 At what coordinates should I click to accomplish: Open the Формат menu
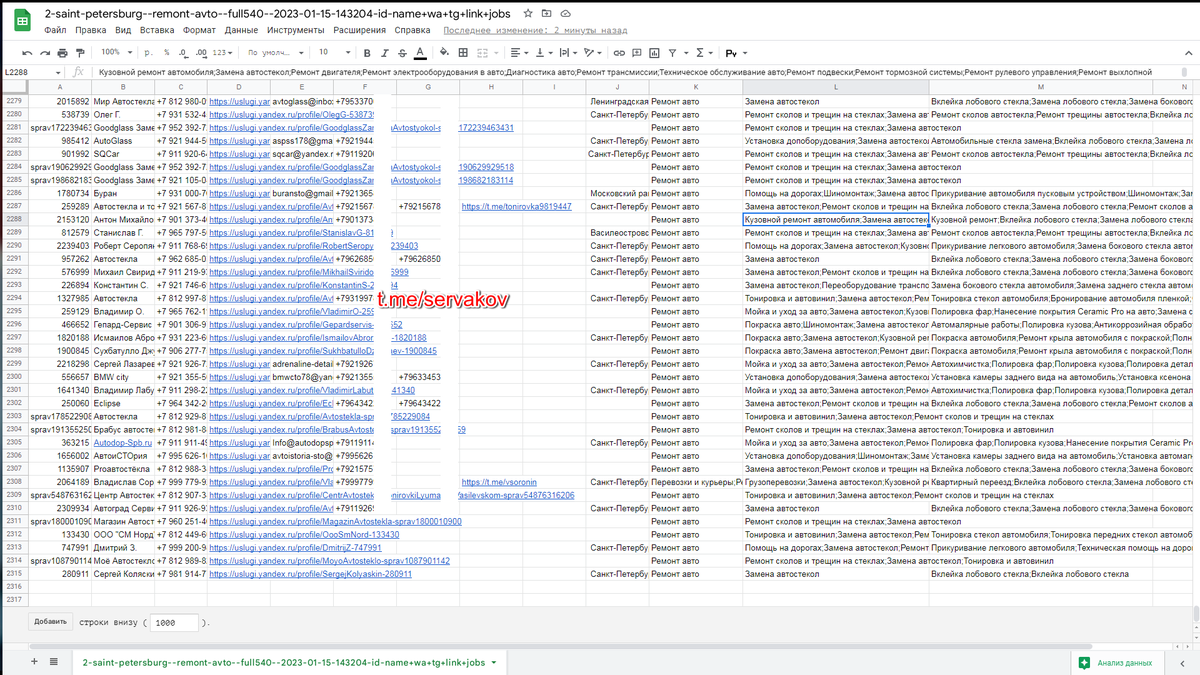pyautogui.click(x=199, y=30)
